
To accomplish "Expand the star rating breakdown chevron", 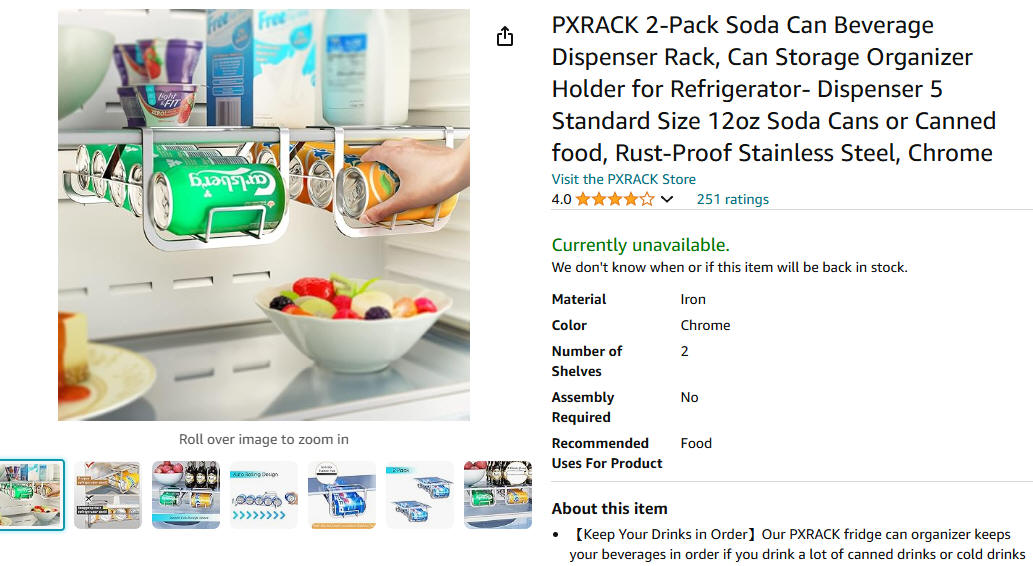I will tap(667, 199).
